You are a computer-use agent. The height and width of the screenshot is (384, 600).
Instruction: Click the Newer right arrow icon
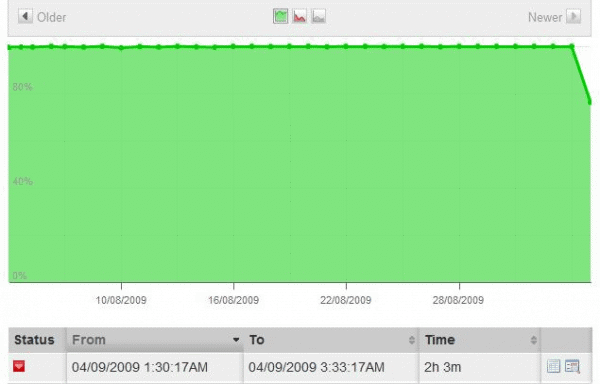574,17
